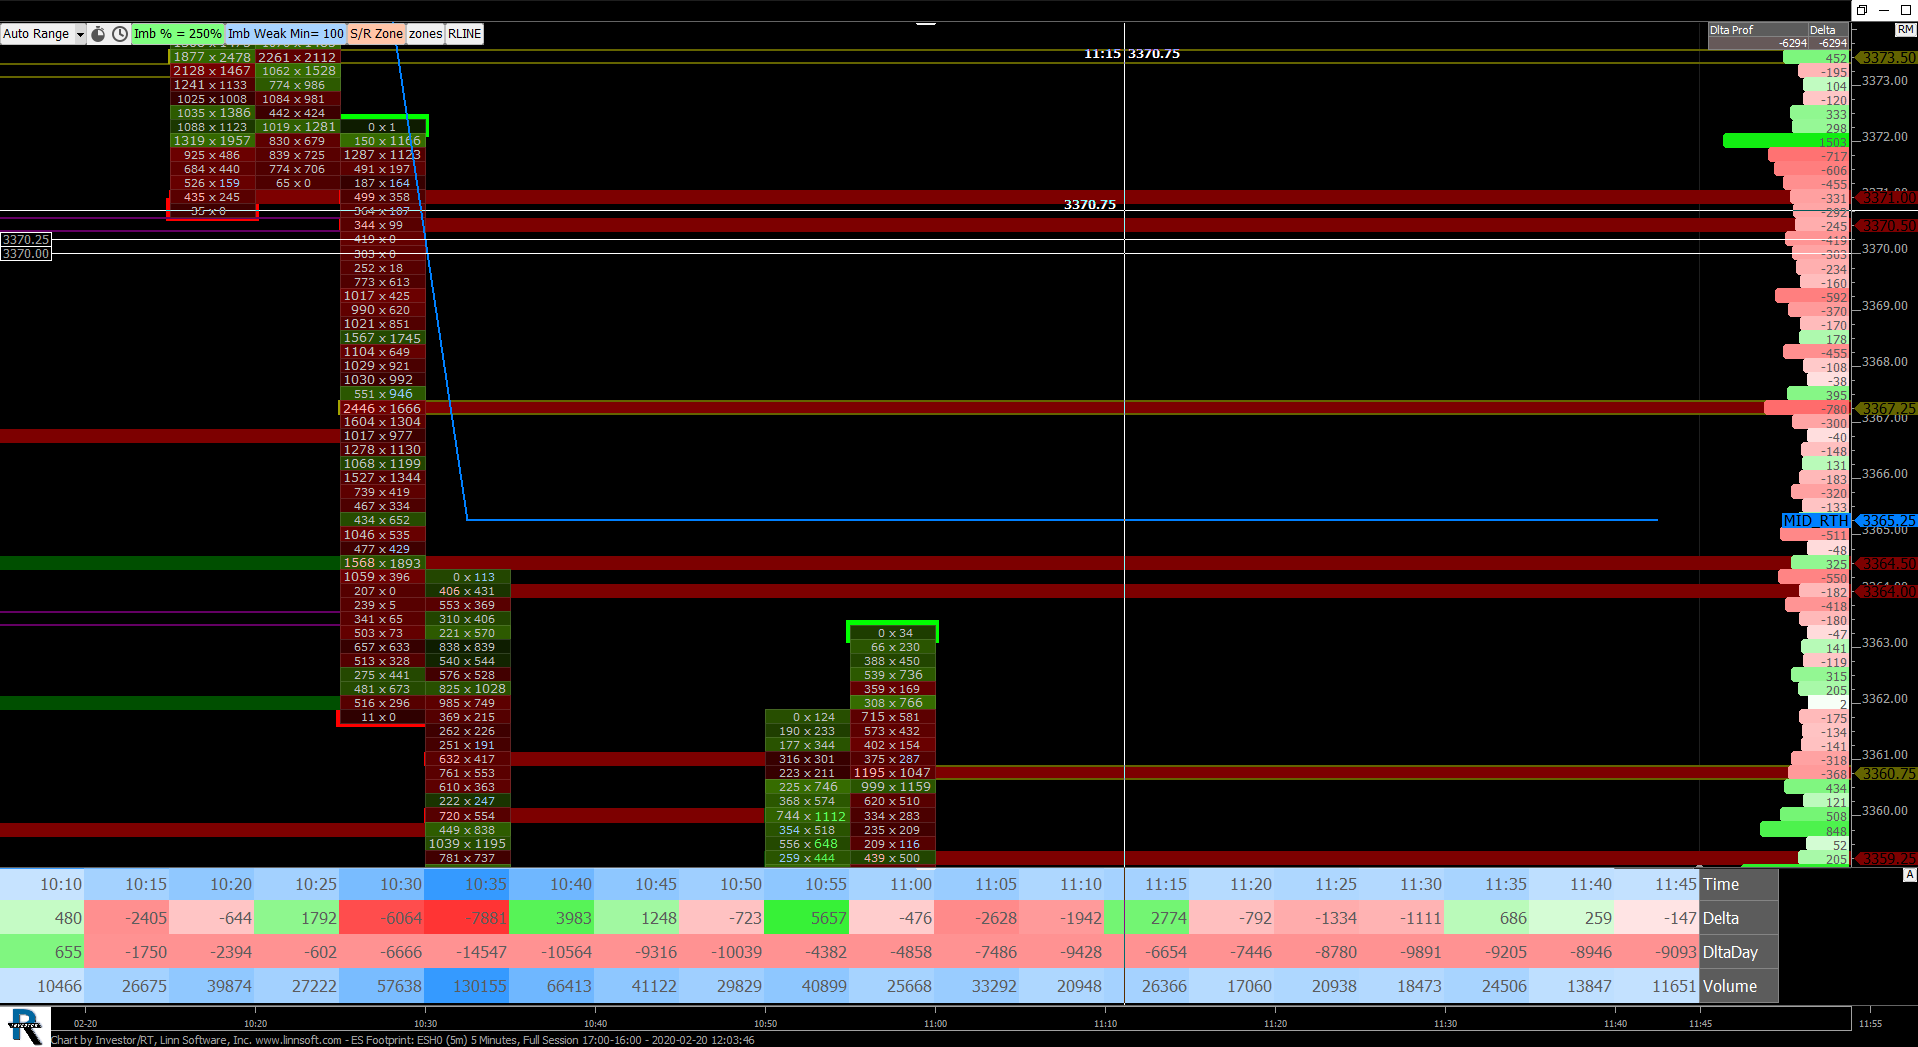Click the 10:50 marker on time axis

[765, 1024]
